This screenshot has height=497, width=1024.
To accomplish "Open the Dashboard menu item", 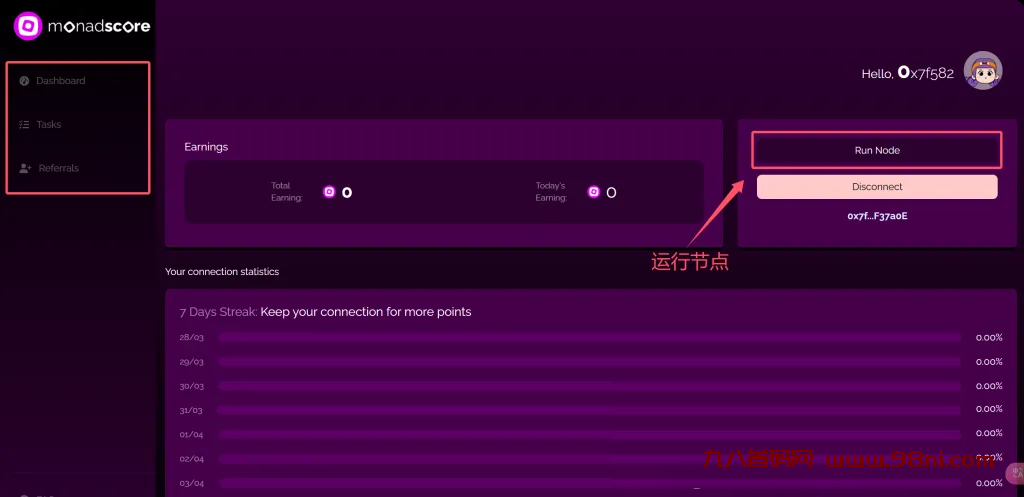I will coord(61,81).
